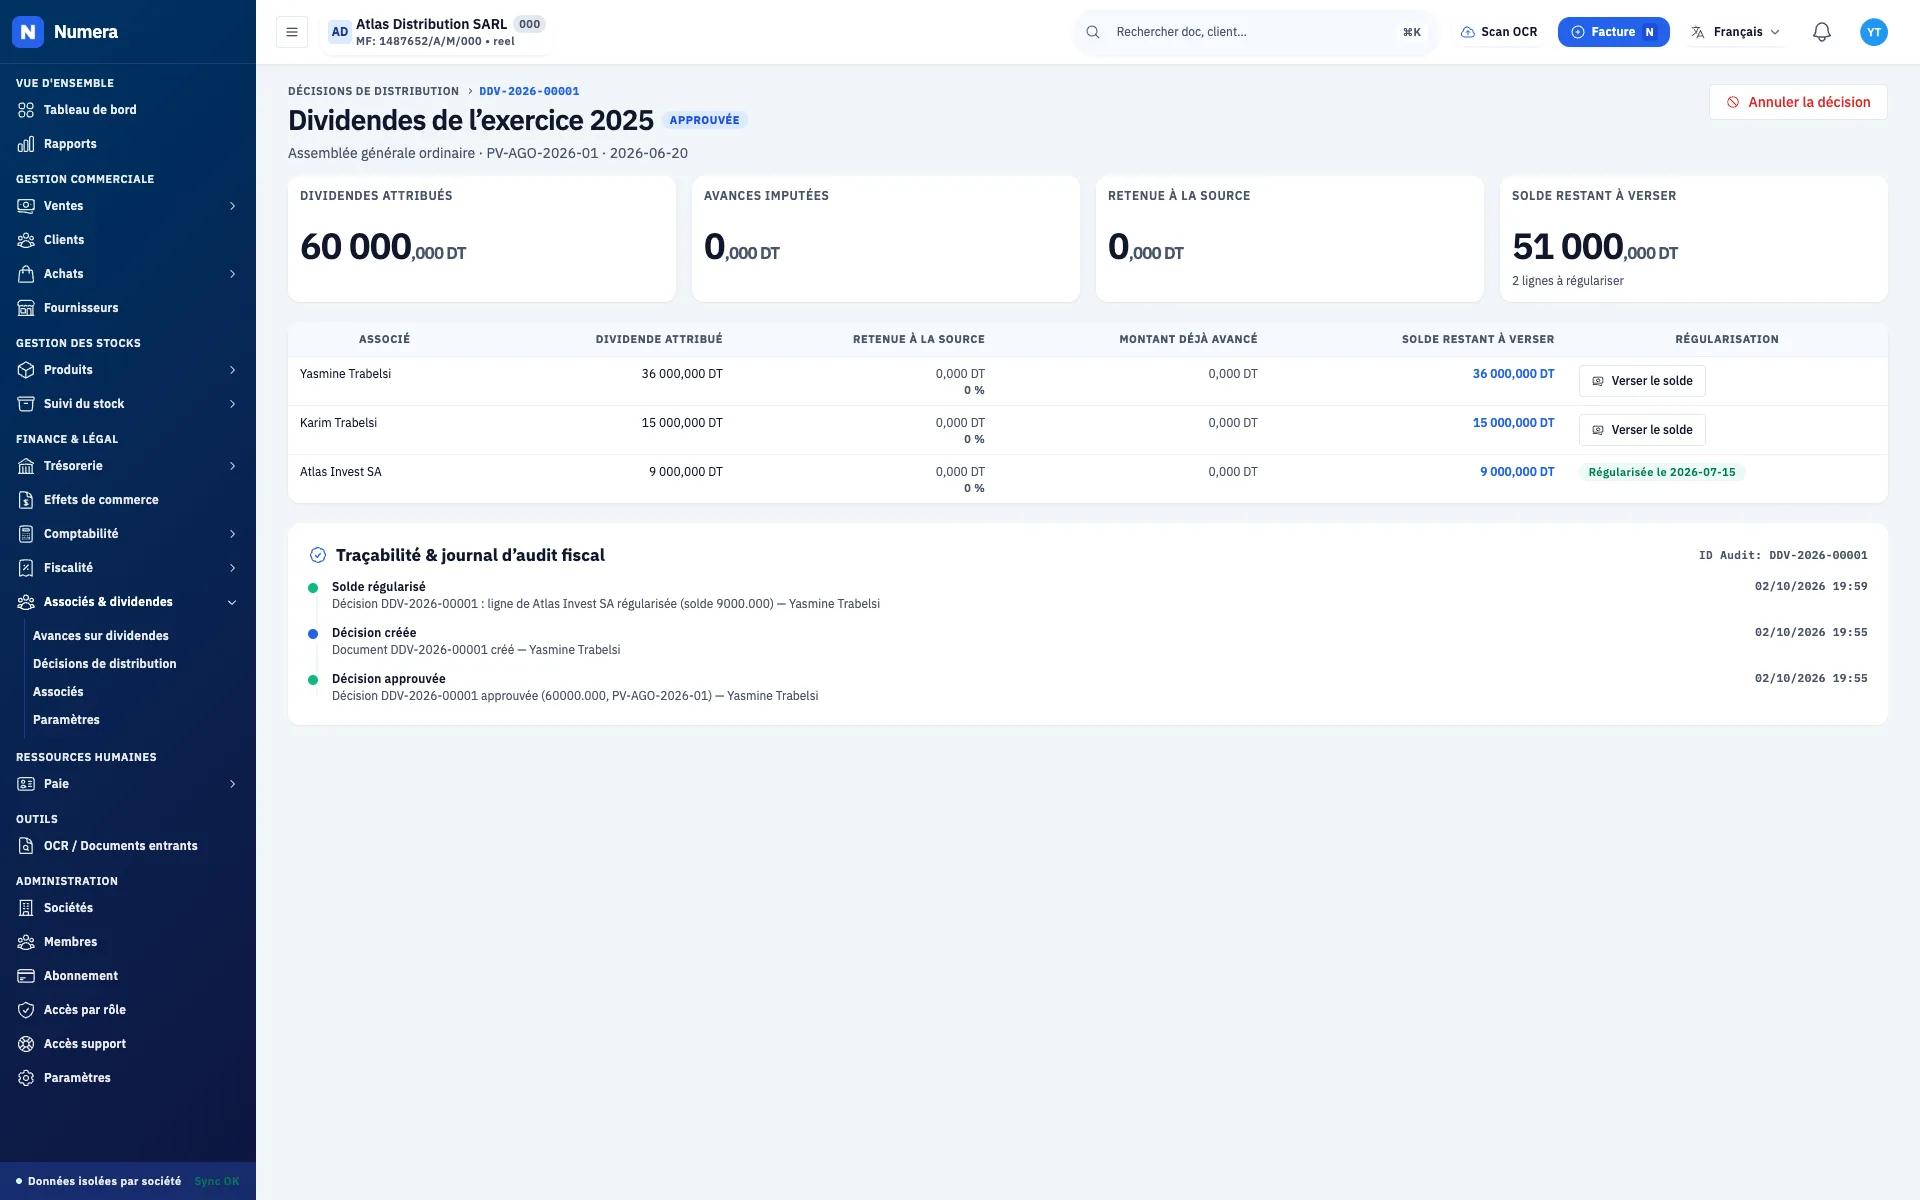Click Fournisseurs store icon
This screenshot has height=1200, width=1920.
26,308
